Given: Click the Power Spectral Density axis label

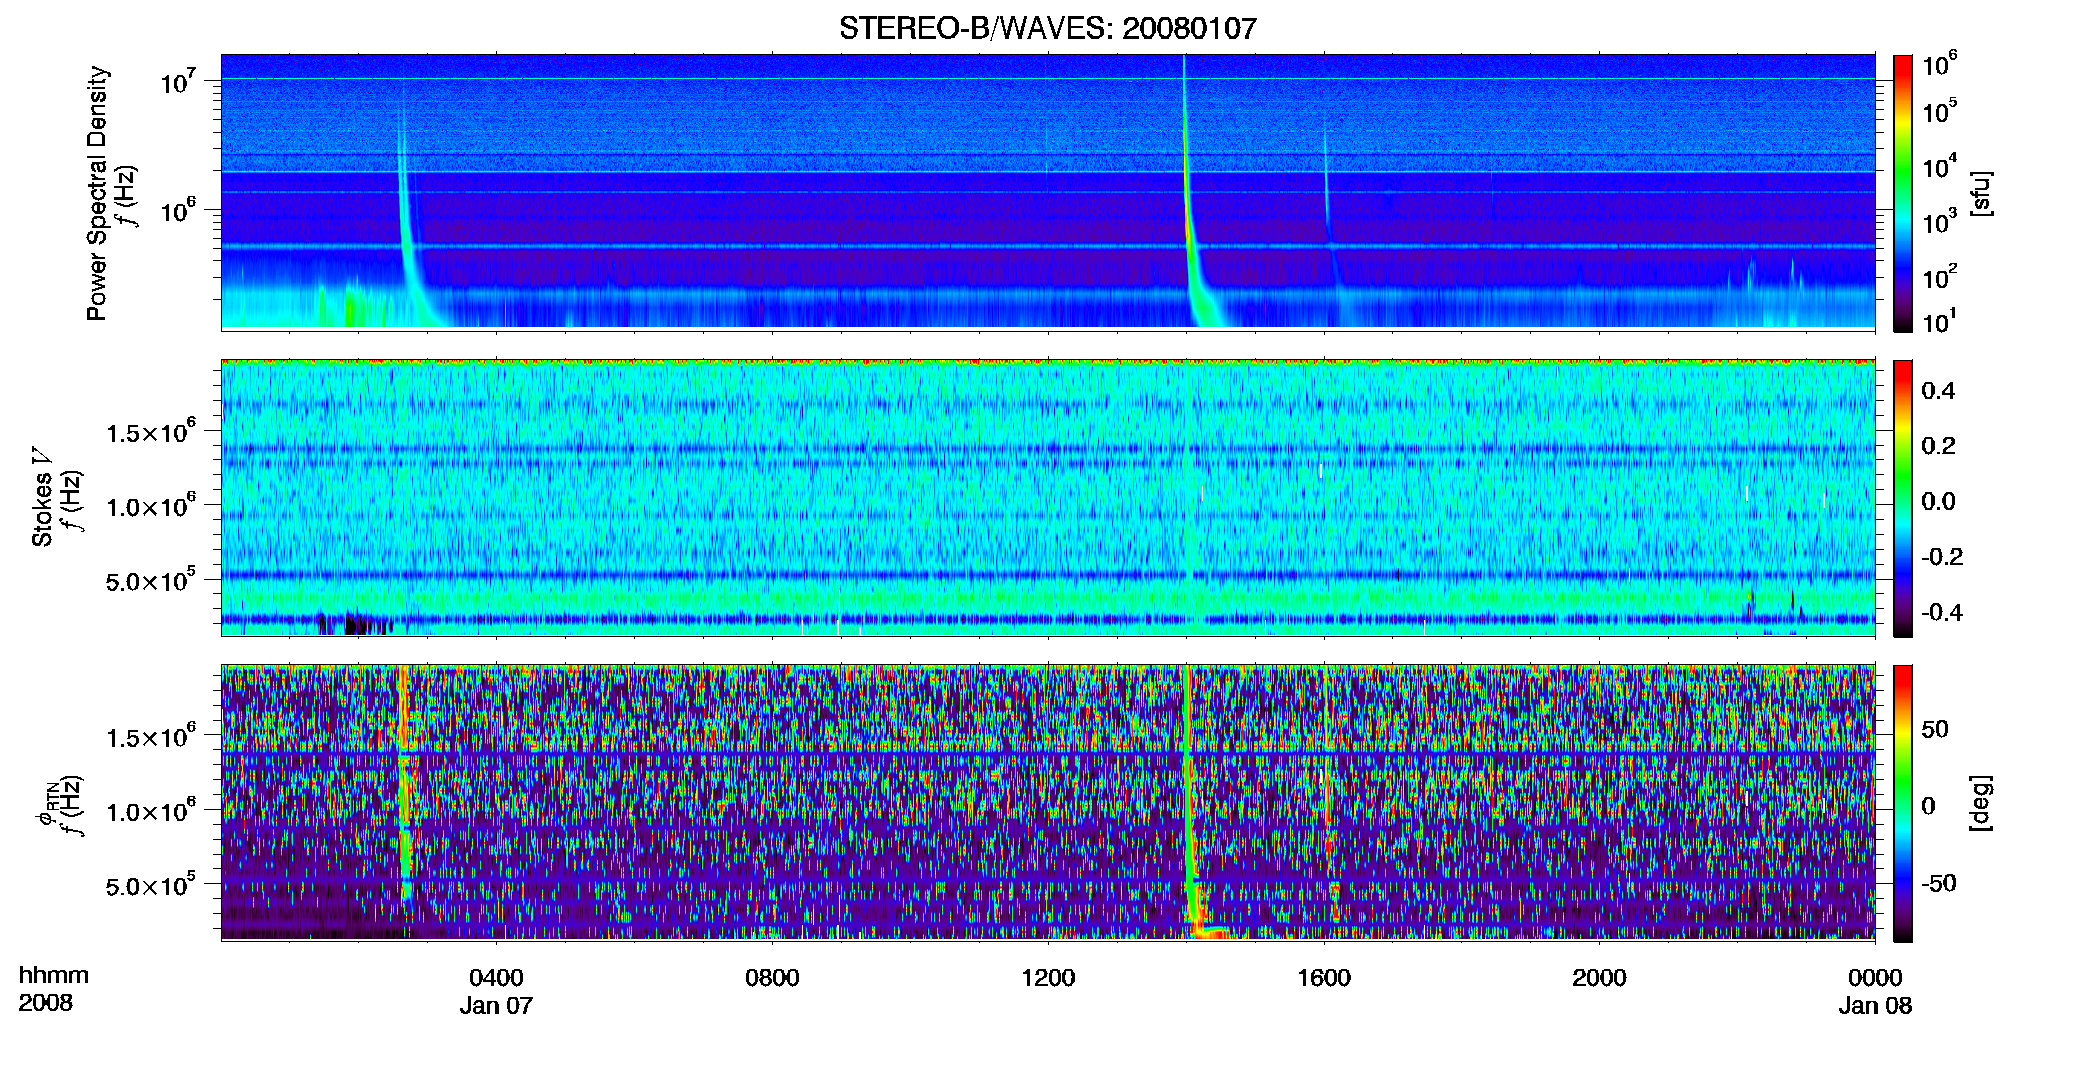Looking at the screenshot, I should [x=97, y=193].
